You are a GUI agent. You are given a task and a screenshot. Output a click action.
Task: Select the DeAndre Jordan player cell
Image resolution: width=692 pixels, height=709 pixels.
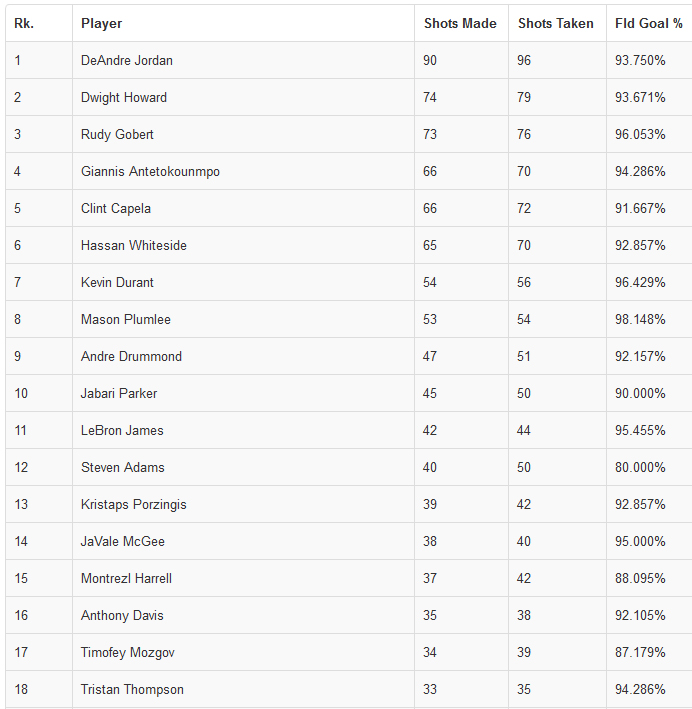pyautogui.click(x=127, y=60)
